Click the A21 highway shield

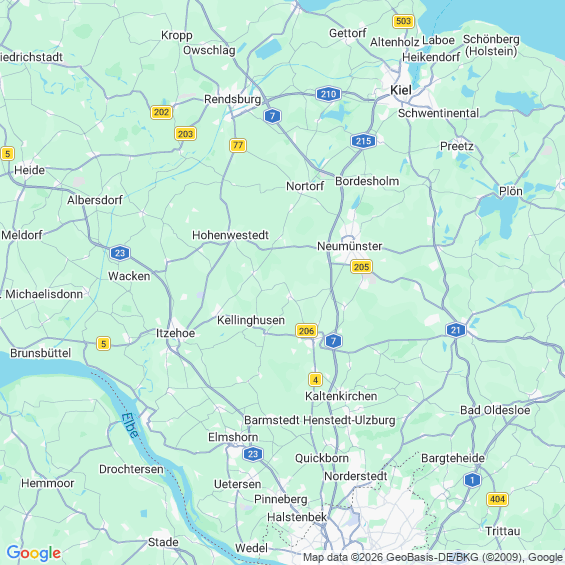click(x=455, y=330)
